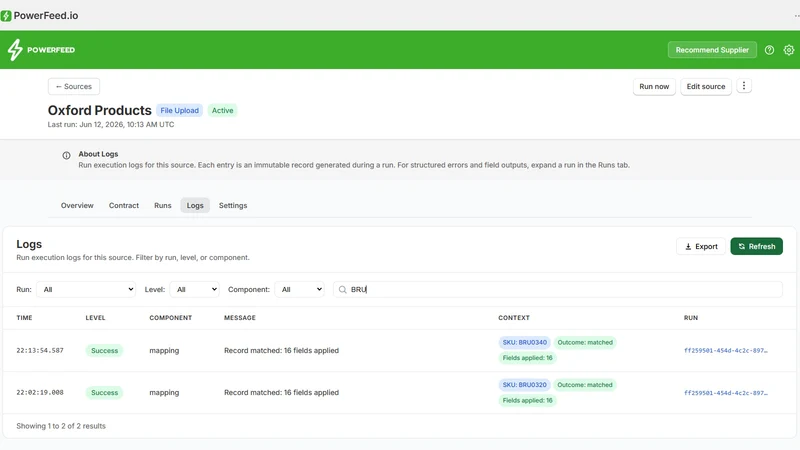Click the Oxford Products heading
Viewport: 800px width, 450px height.
point(99,110)
